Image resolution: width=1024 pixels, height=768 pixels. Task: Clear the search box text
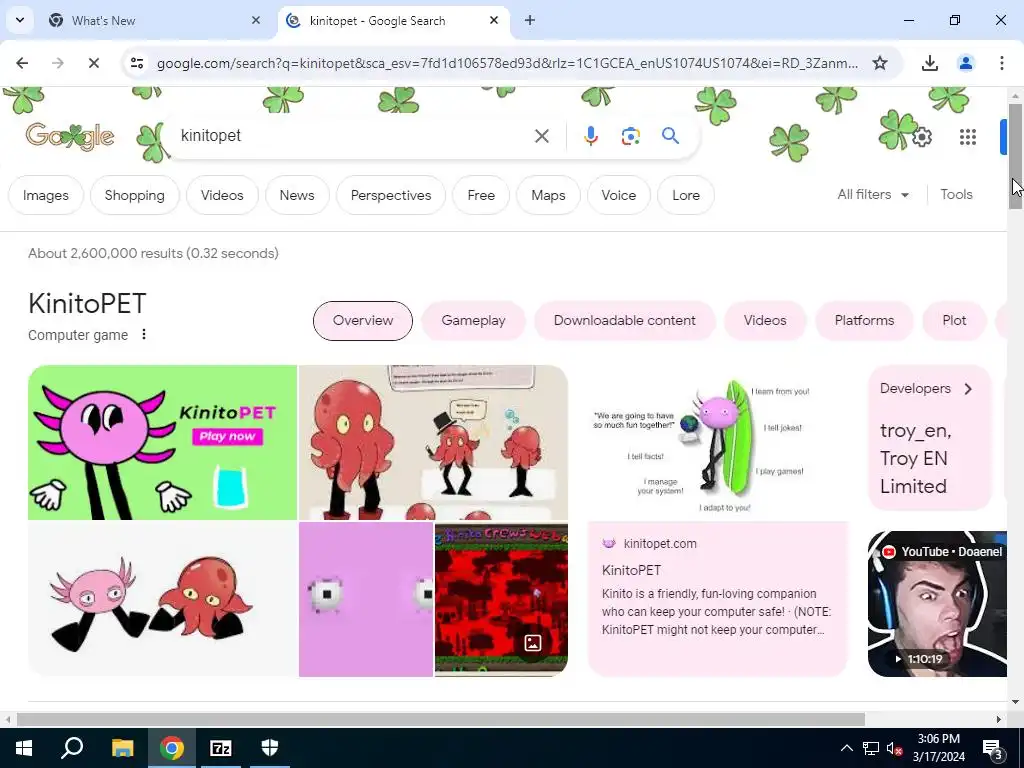click(541, 136)
